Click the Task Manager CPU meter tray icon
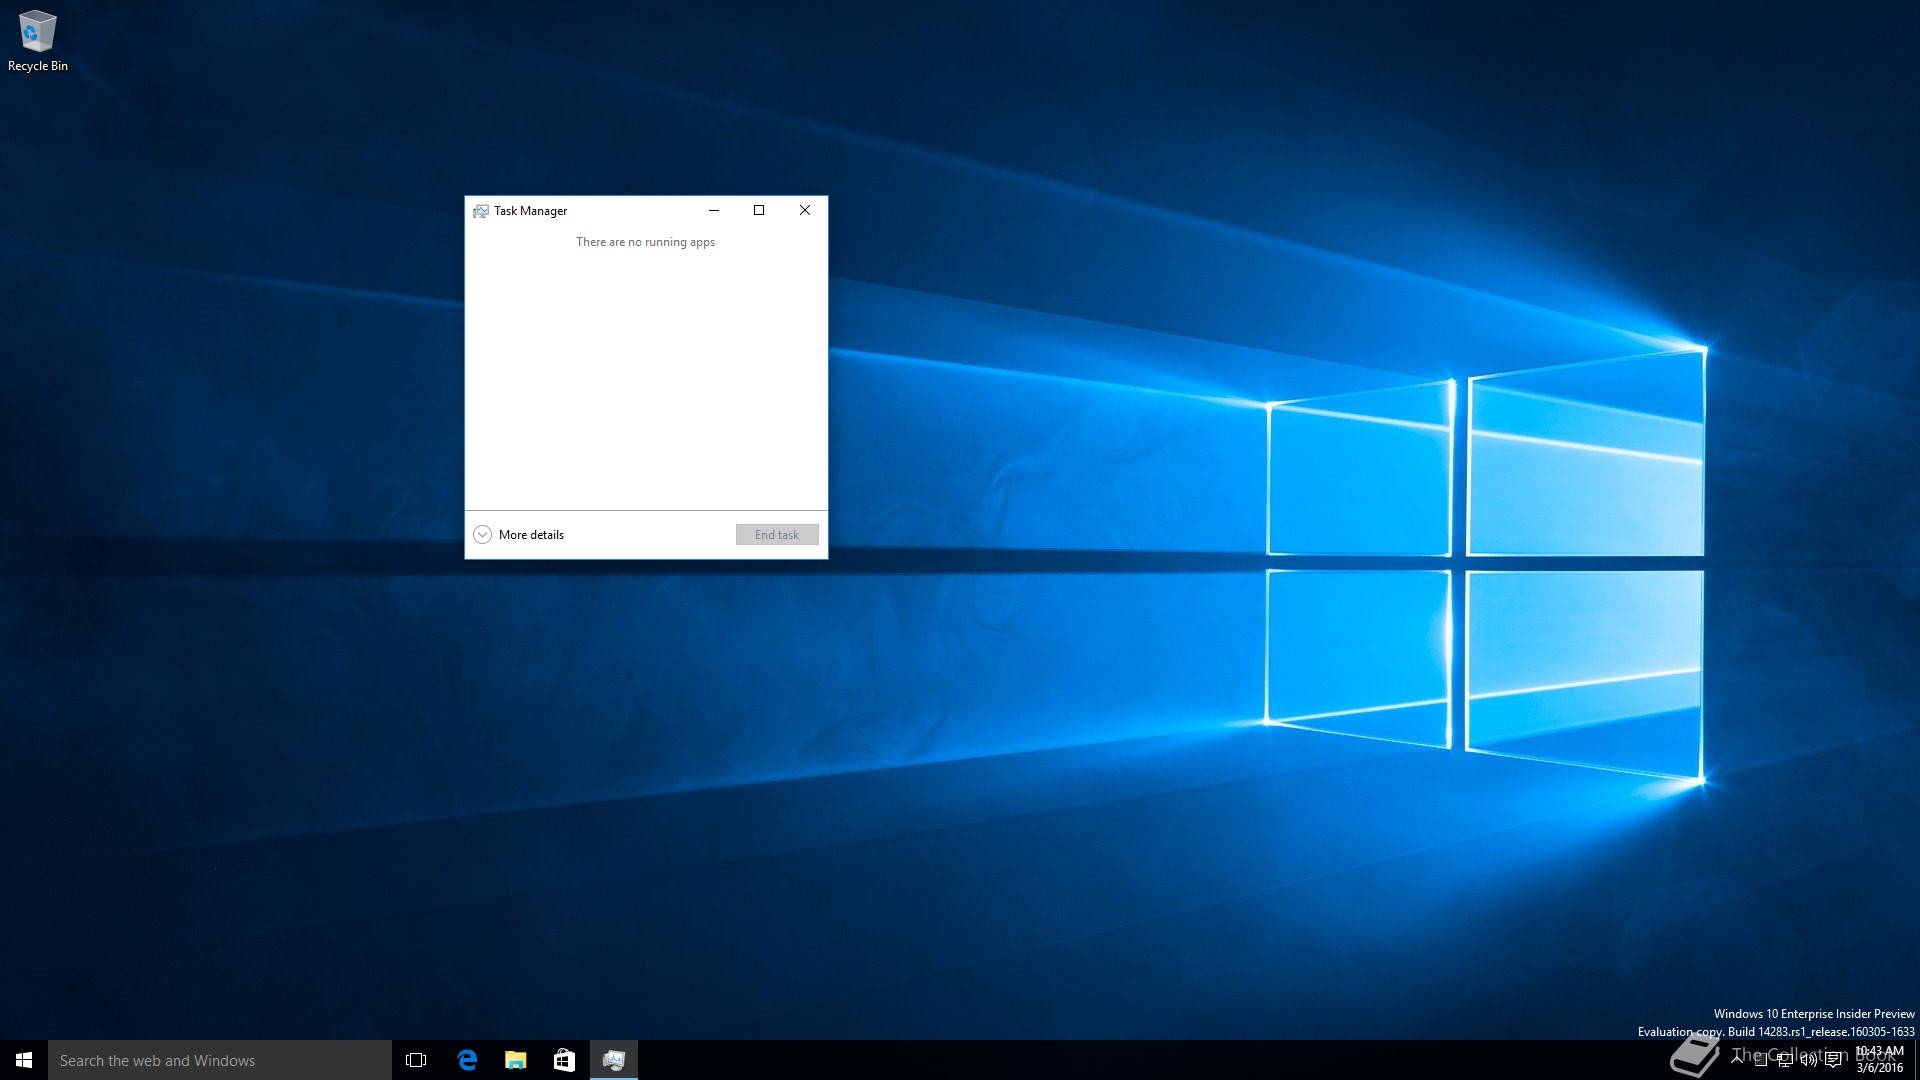Image resolution: width=1920 pixels, height=1080 pixels. pos(1761,1060)
